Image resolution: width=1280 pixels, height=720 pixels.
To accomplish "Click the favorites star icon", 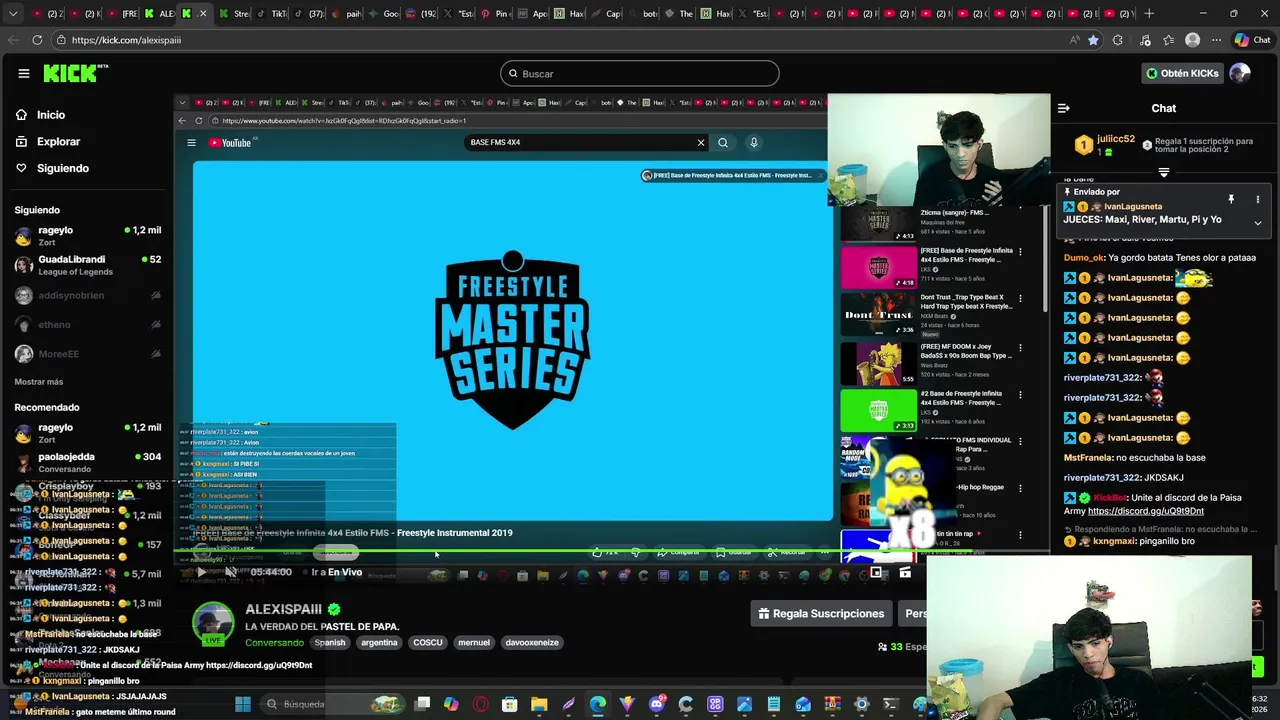I will pos(1093,40).
